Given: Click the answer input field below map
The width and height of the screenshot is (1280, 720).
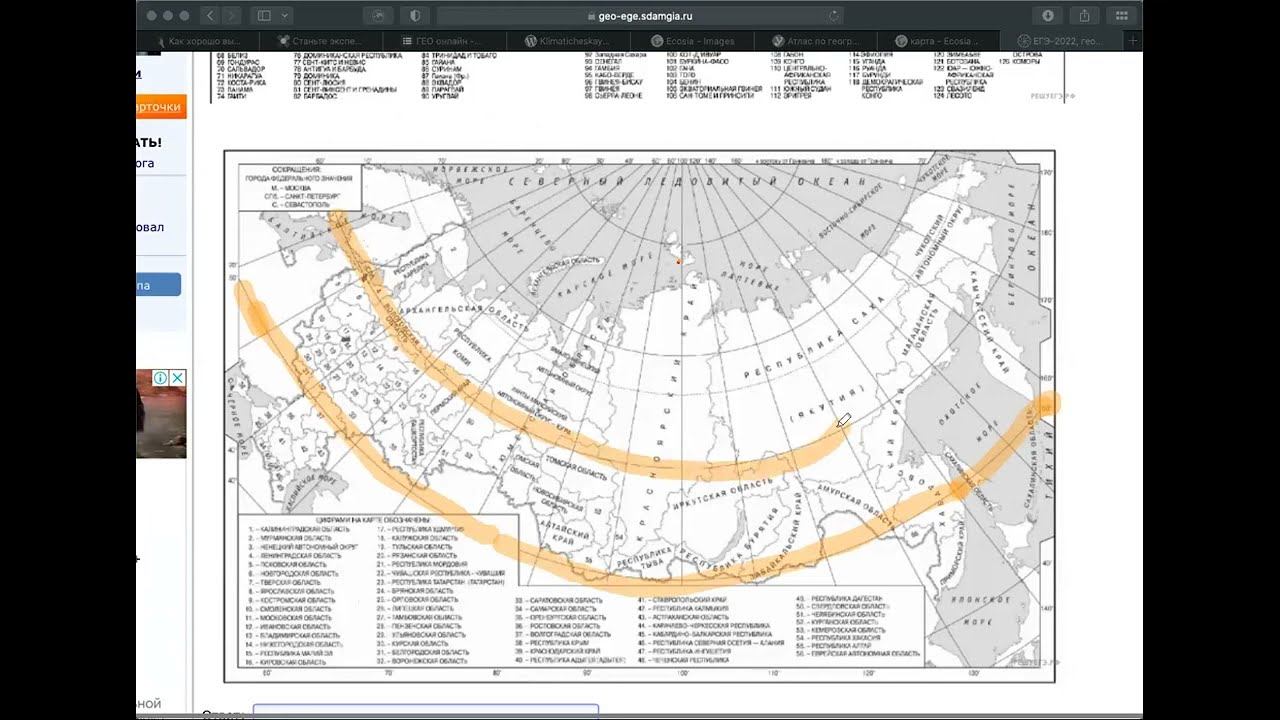Looking at the screenshot, I should 426,711.
